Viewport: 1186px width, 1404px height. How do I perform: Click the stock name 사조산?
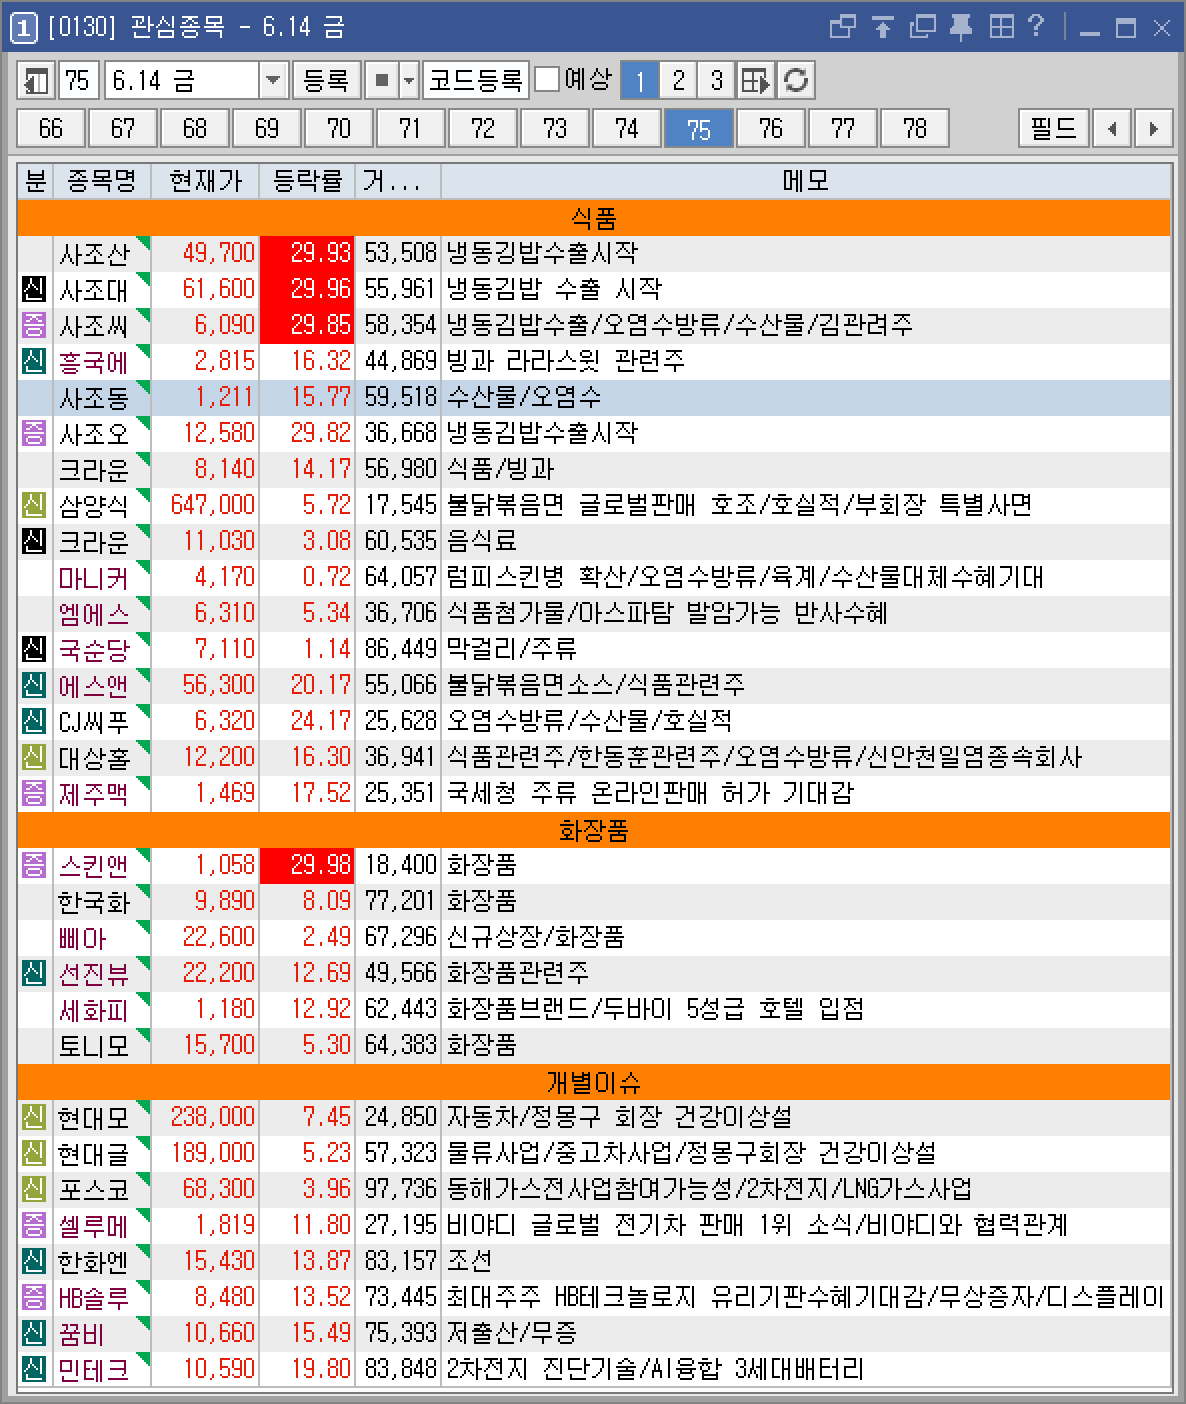coord(94,253)
